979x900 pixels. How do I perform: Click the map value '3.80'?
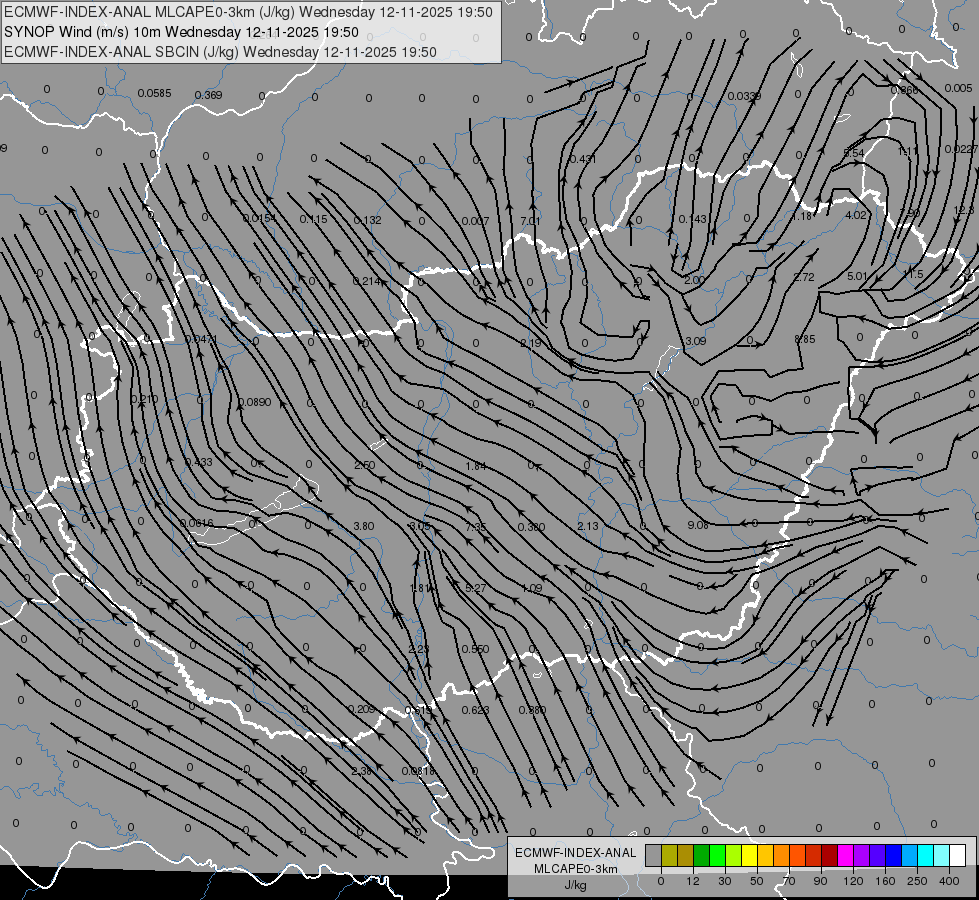tap(364, 526)
